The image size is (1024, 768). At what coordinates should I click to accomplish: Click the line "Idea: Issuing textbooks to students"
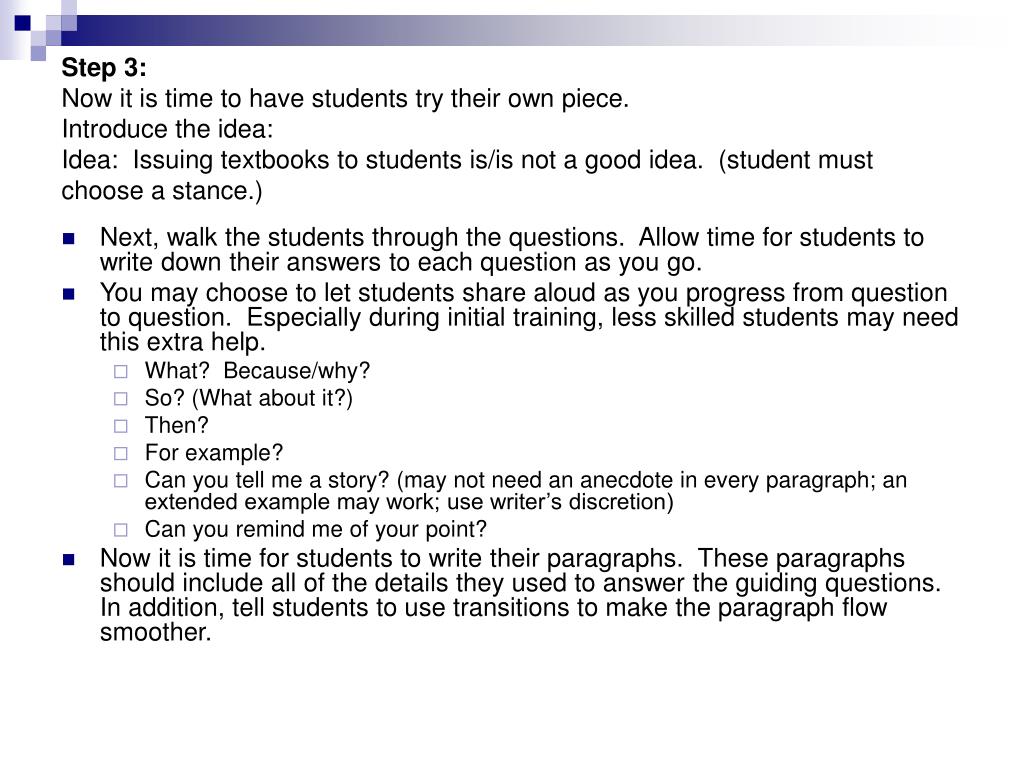pos(467,160)
